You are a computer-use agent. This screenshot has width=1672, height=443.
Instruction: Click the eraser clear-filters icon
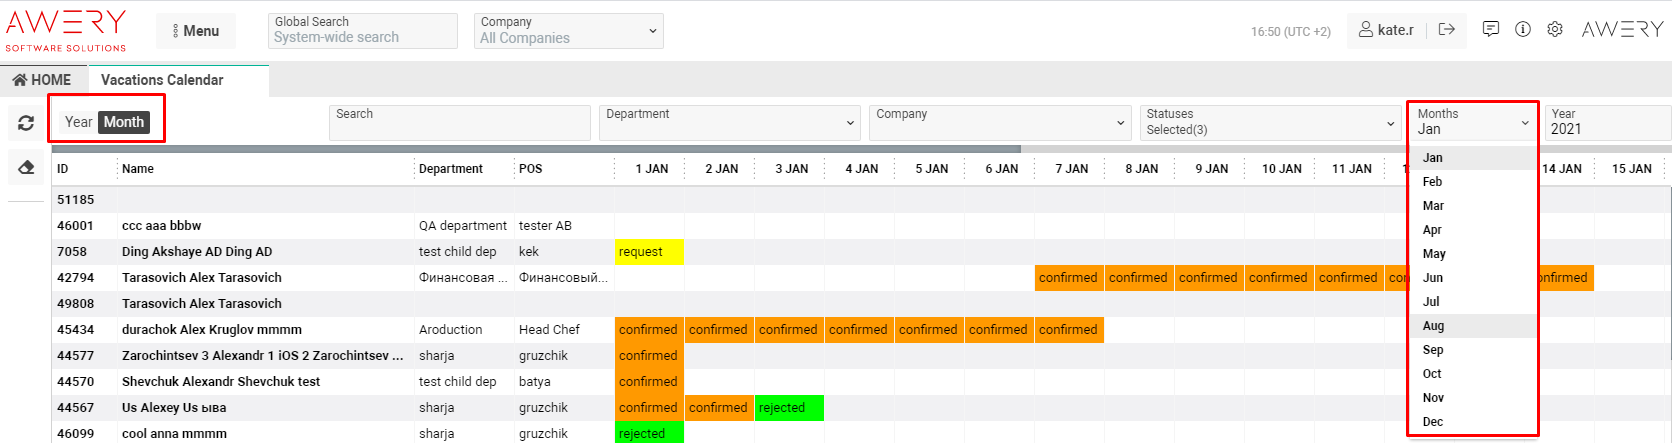pyautogui.click(x=26, y=168)
